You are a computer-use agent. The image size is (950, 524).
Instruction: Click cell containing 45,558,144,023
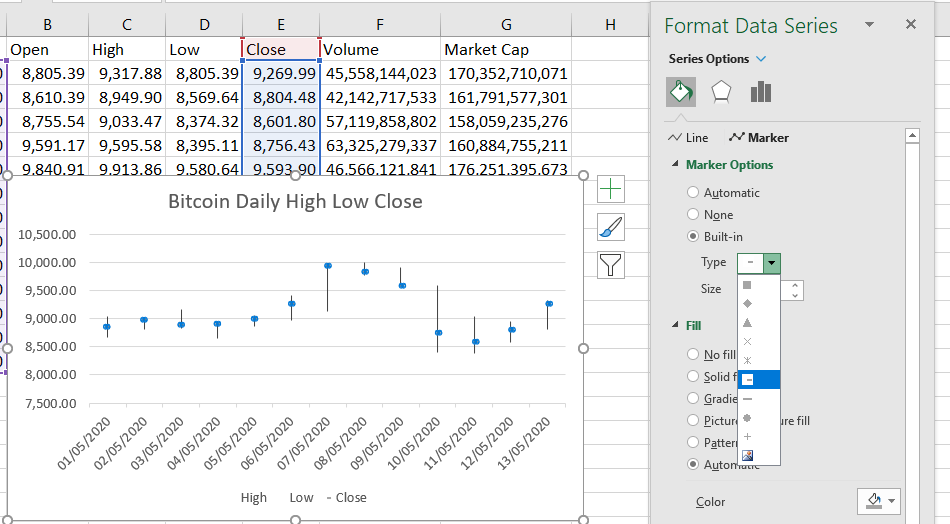tap(380, 73)
